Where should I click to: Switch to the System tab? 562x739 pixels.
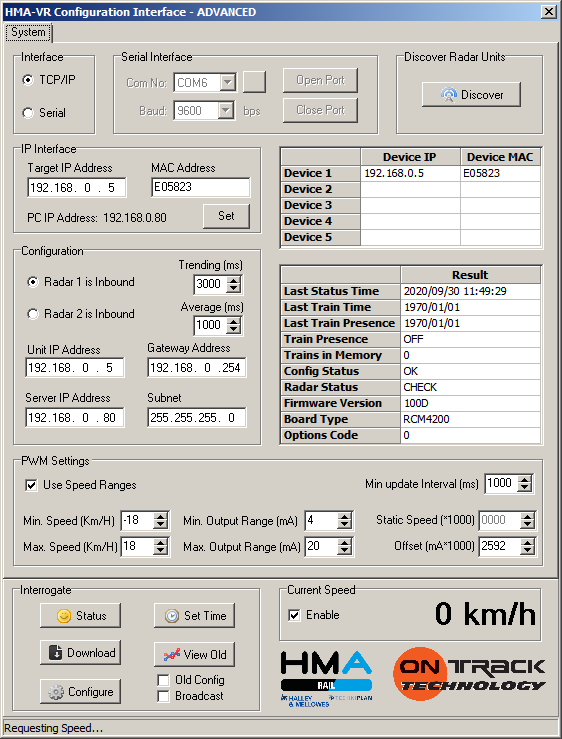pyautogui.click(x=28, y=32)
